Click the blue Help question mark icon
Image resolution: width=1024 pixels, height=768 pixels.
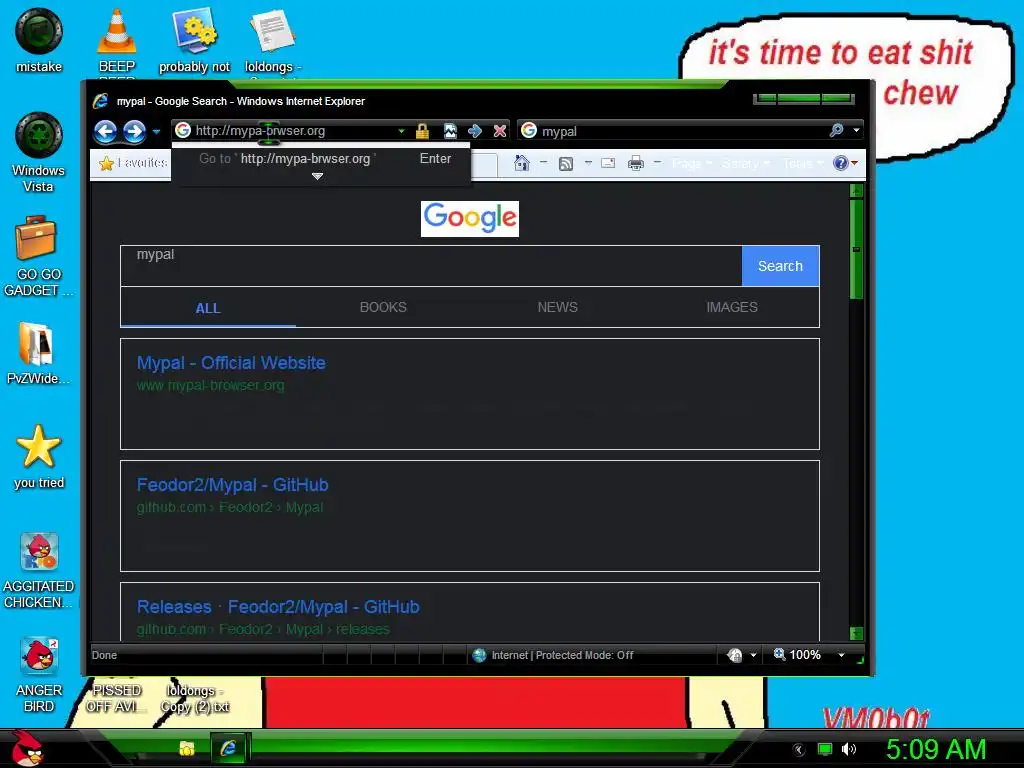(840, 163)
